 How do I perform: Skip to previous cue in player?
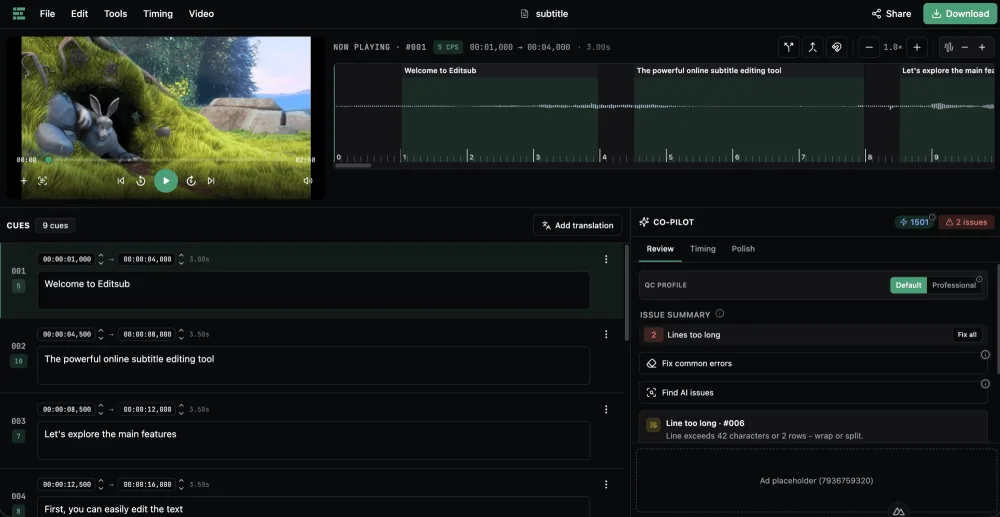point(121,180)
